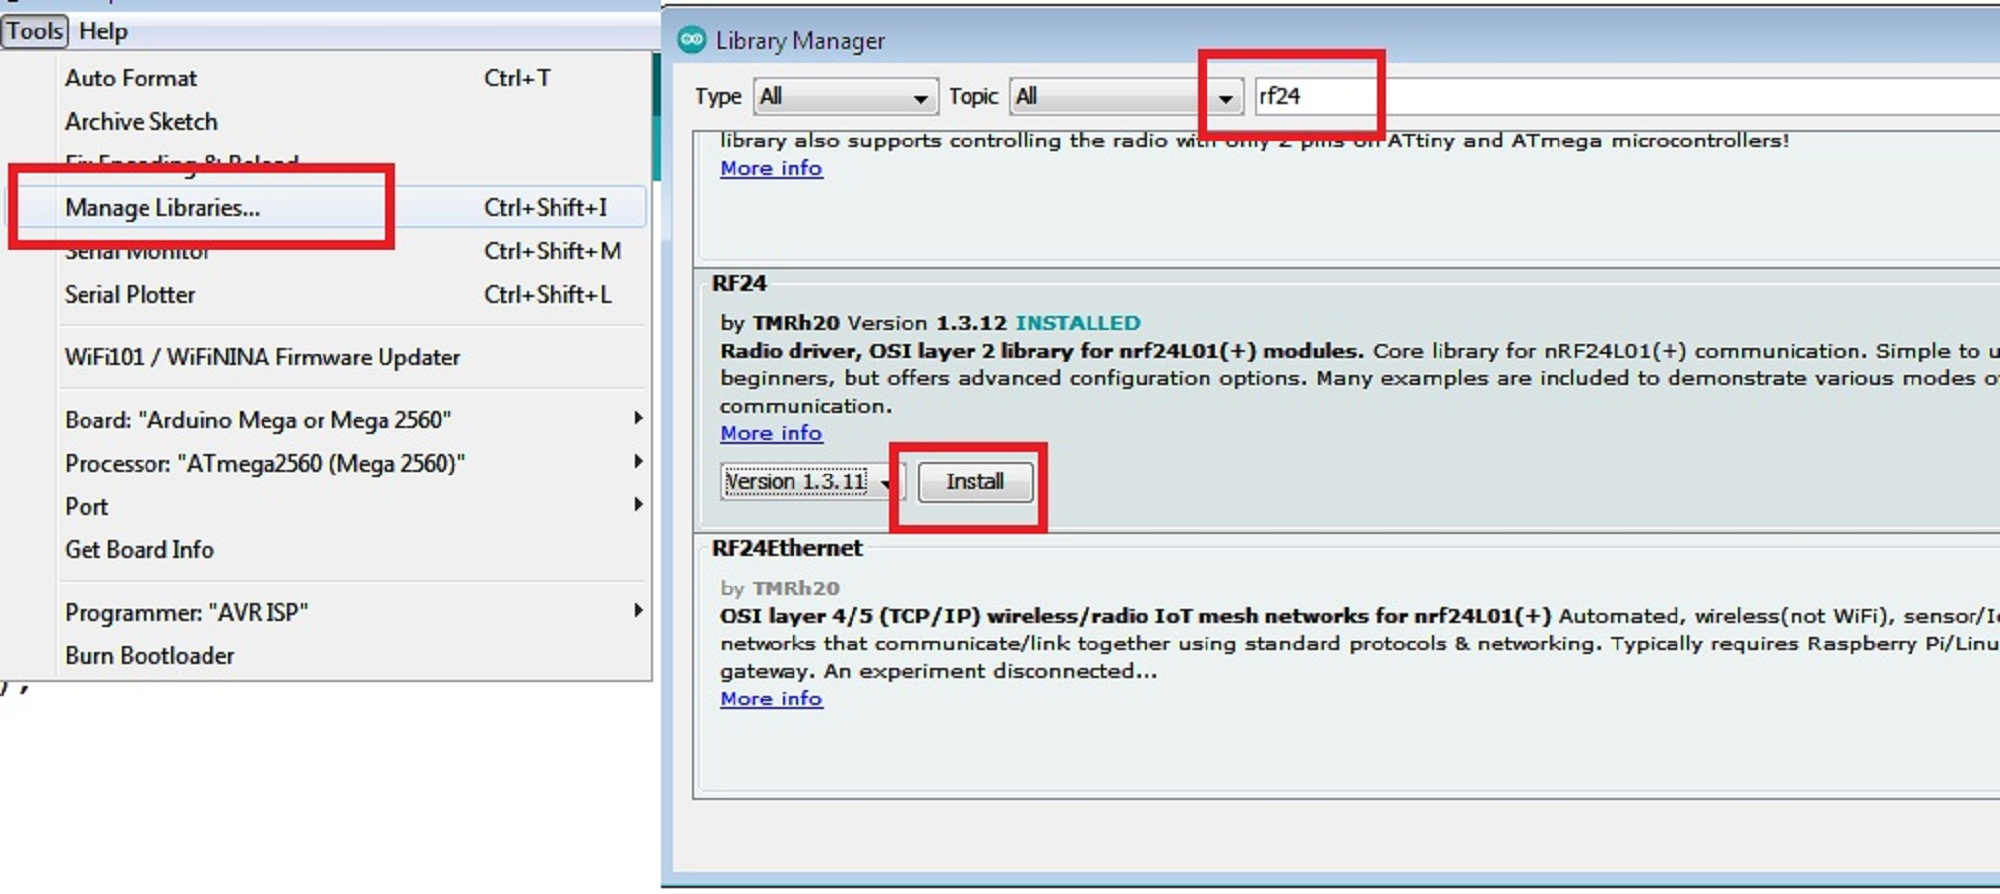Click the Ctrl+T shortcut text
Image resolution: width=2000 pixels, height=894 pixels.
pos(517,78)
